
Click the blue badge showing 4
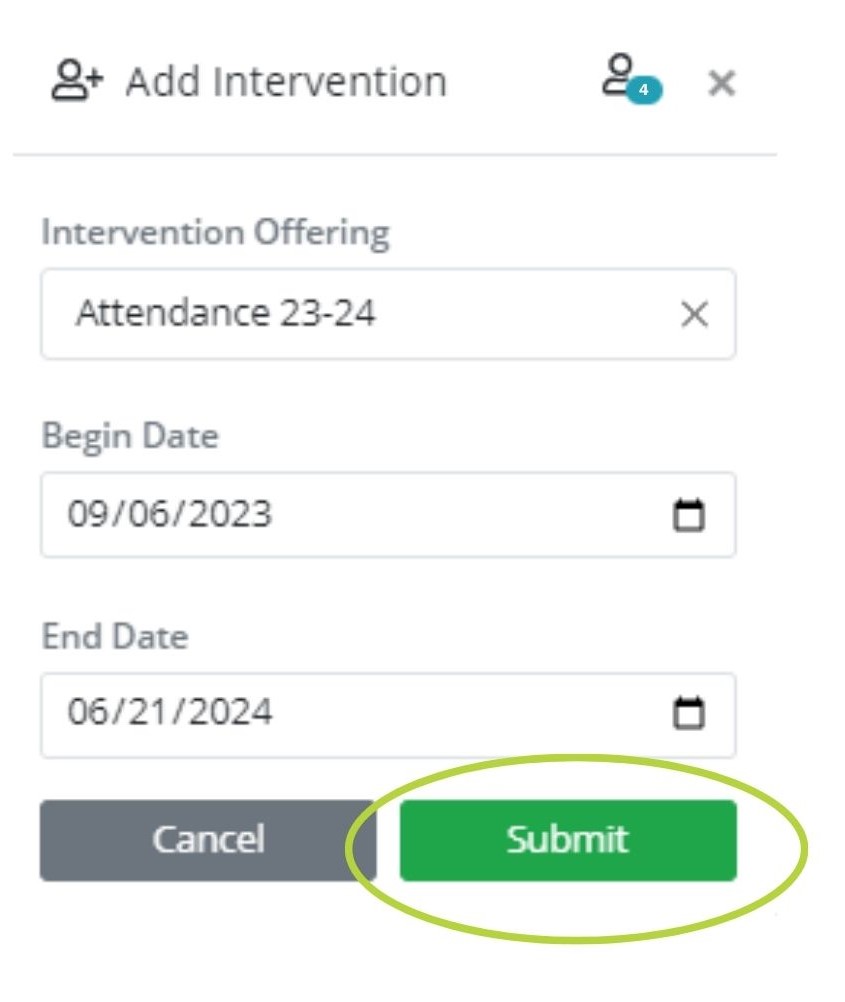pyautogui.click(x=645, y=90)
